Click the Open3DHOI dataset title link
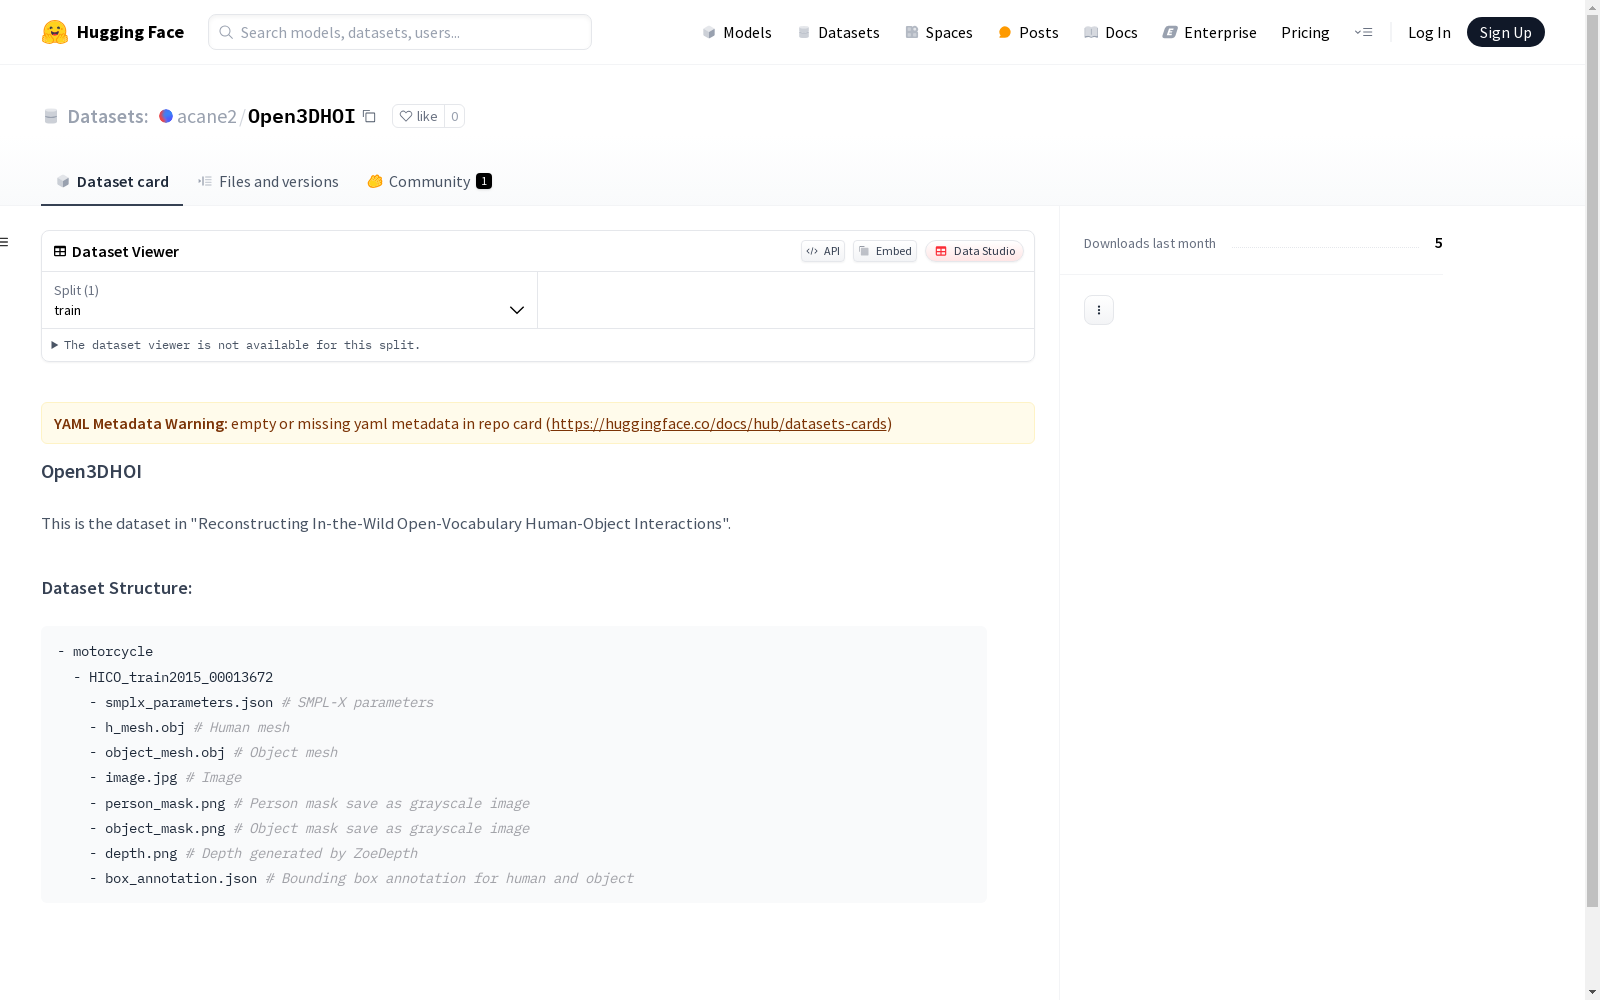The width and height of the screenshot is (1600, 1000). [x=301, y=116]
